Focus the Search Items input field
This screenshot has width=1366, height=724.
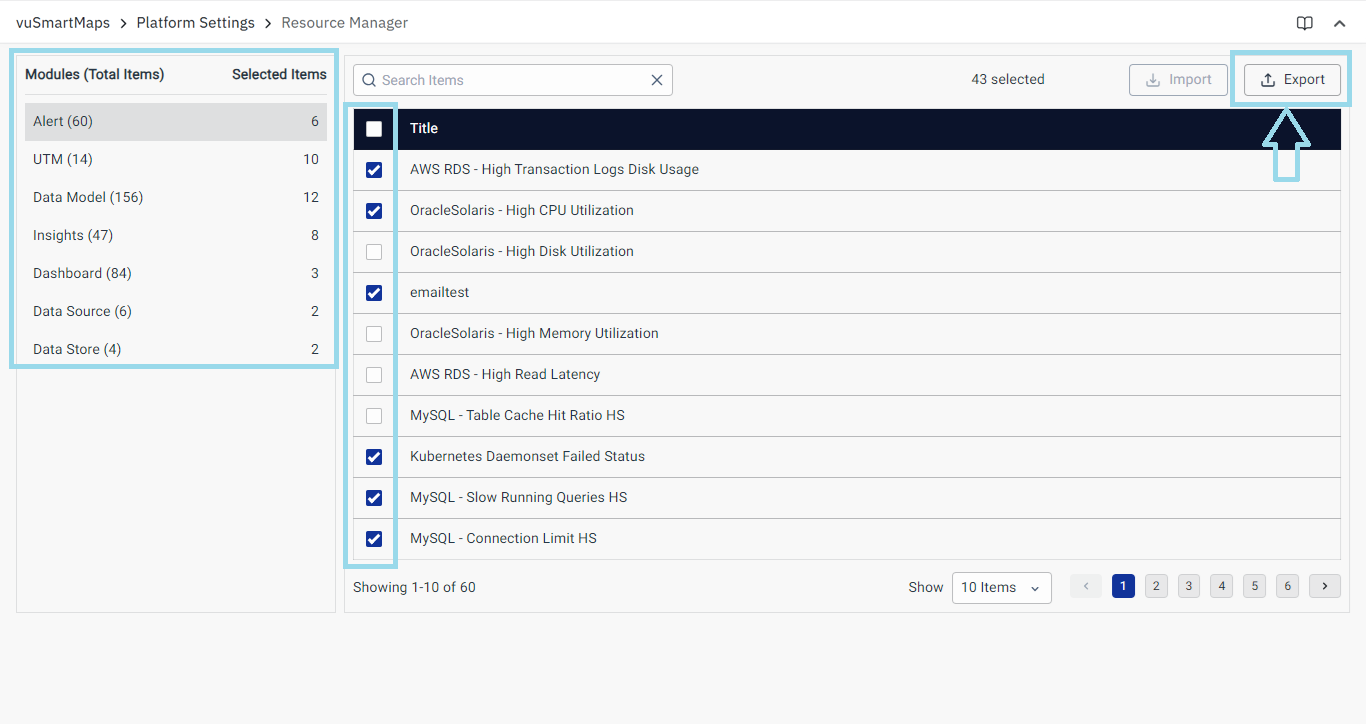tap(510, 80)
